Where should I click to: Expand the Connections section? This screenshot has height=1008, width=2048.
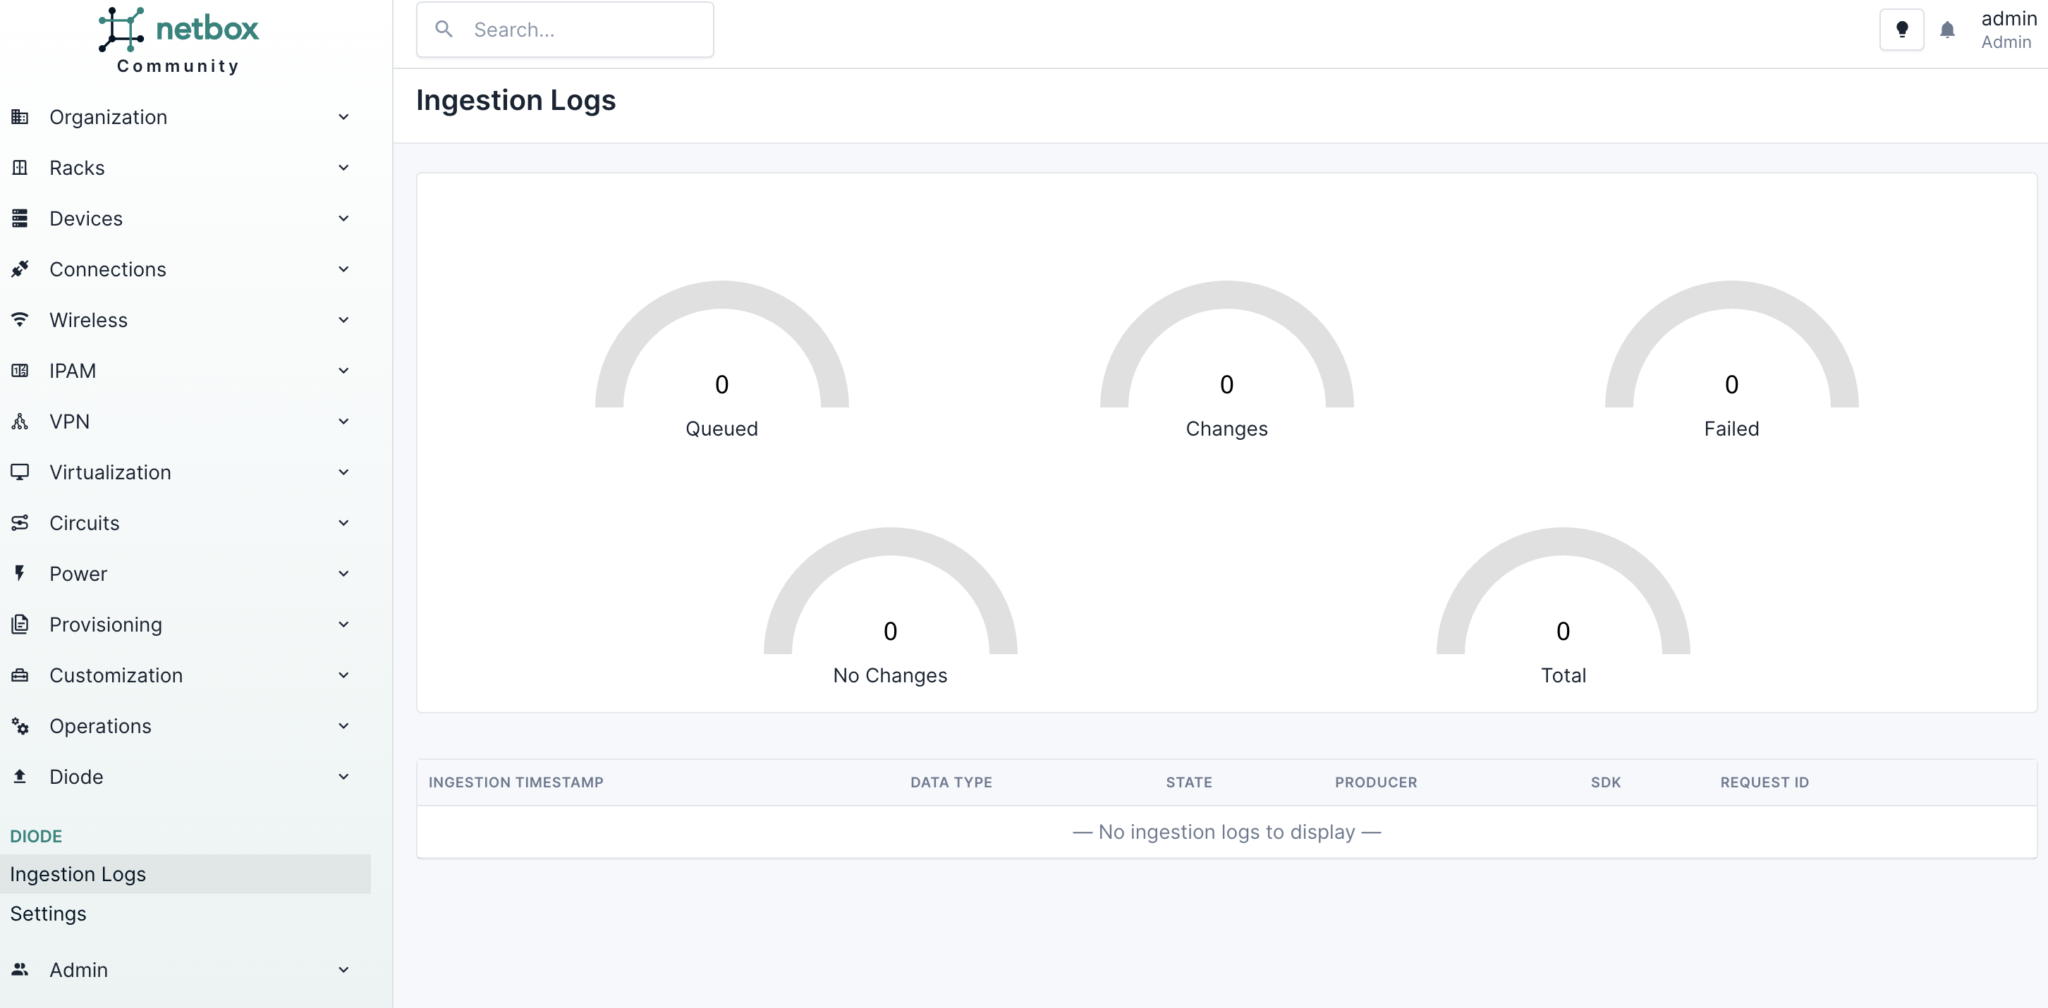[x=107, y=269]
